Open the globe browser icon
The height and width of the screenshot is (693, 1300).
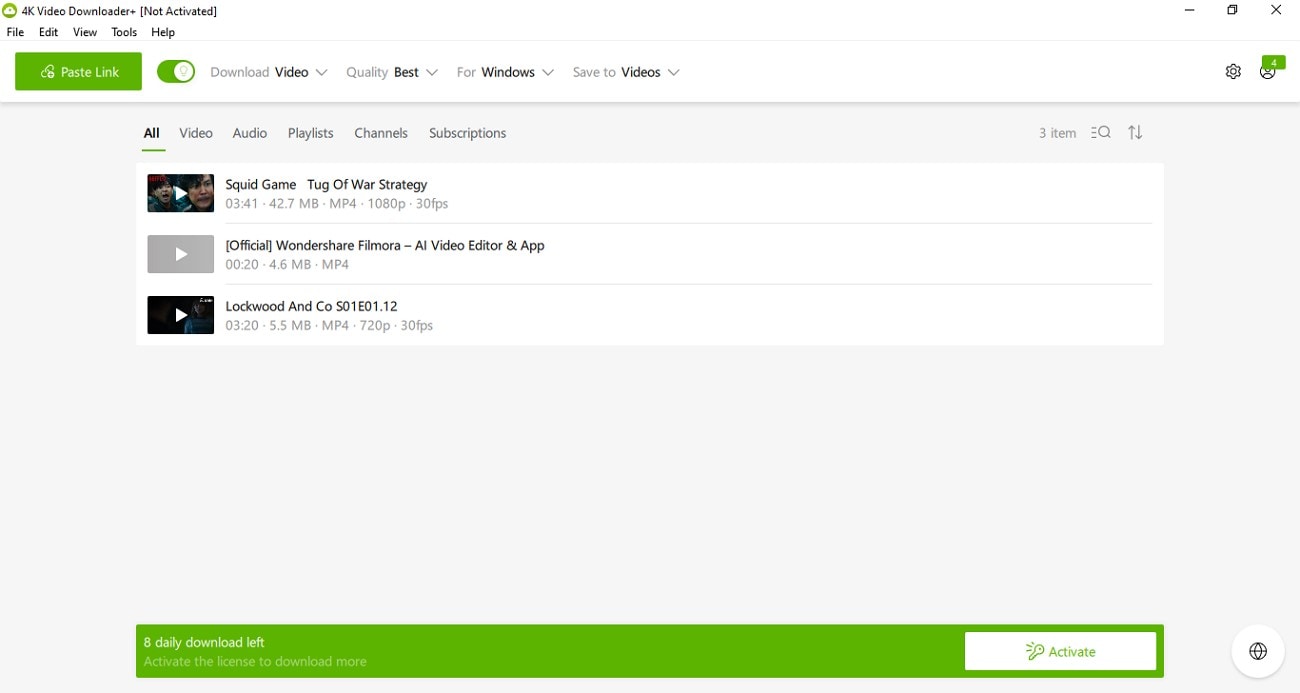[x=1258, y=651]
